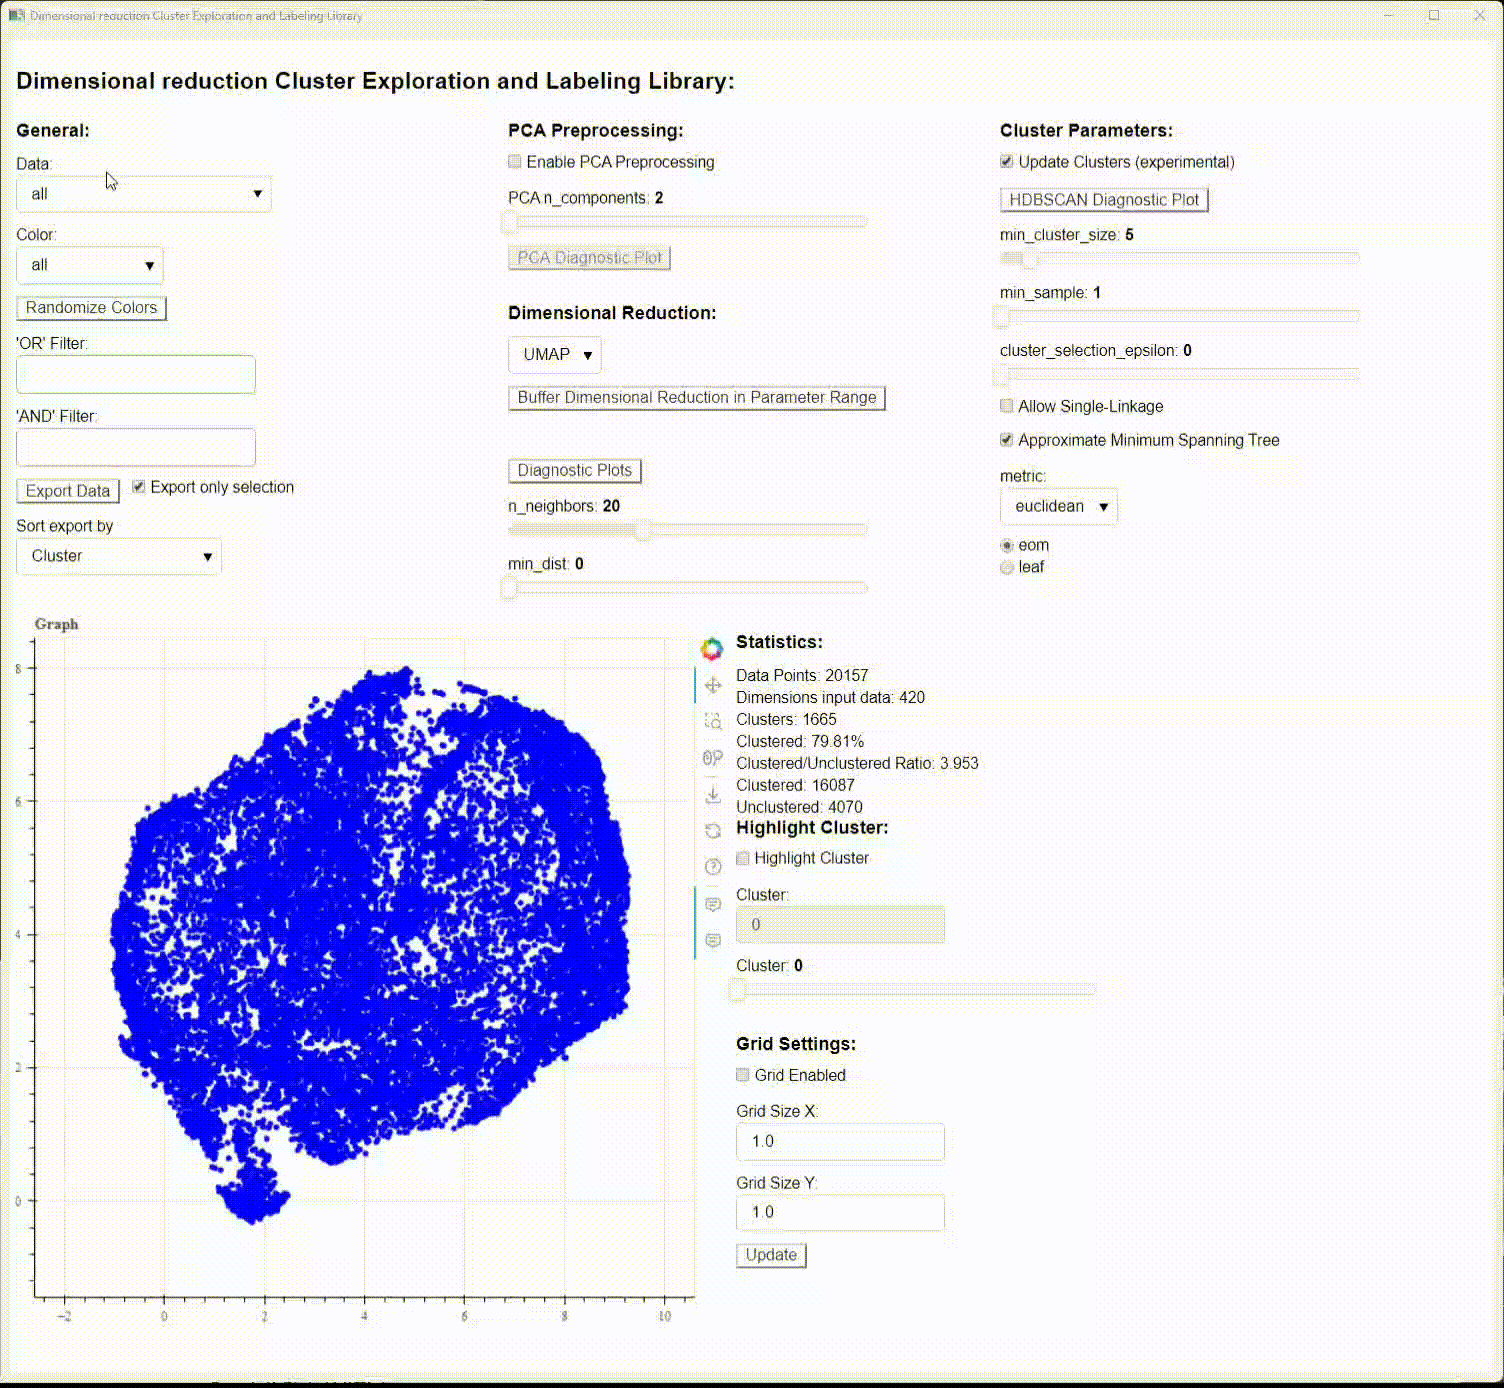Activate the Wheel Zoom tool
This screenshot has width=1504, height=1388.
tap(713, 758)
